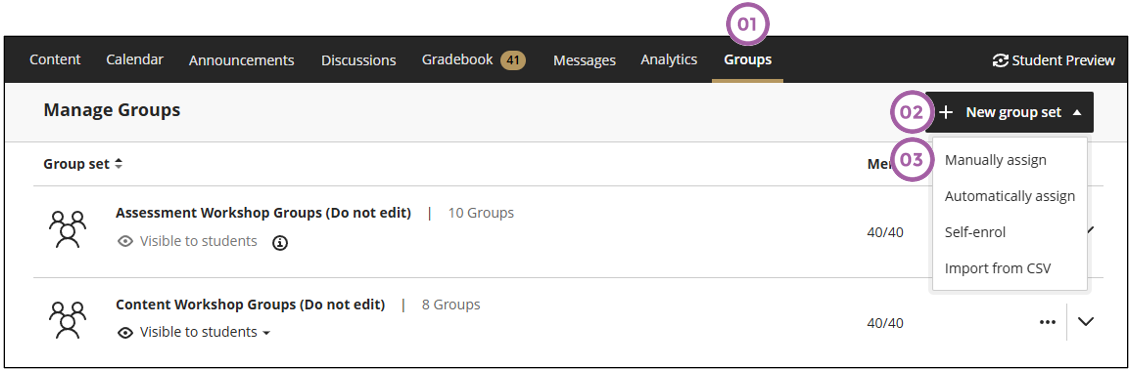Open the Content tab
Screen dimensions: 1133x372
coord(55,59)
